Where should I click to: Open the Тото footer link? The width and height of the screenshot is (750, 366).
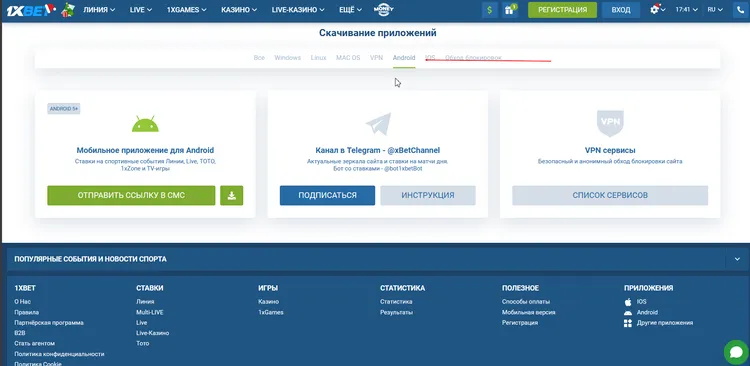point(143,344)
